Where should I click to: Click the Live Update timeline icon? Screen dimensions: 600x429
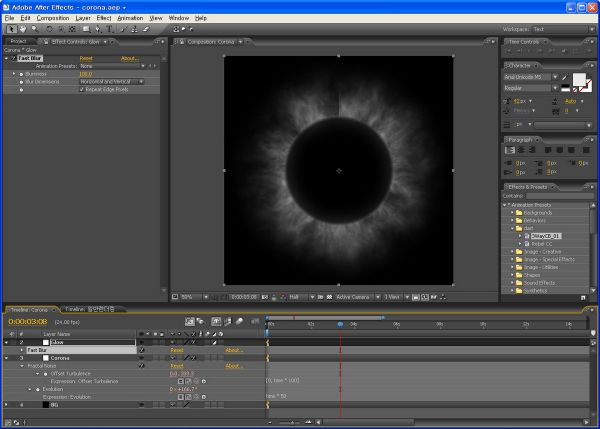tap(189, 322)
